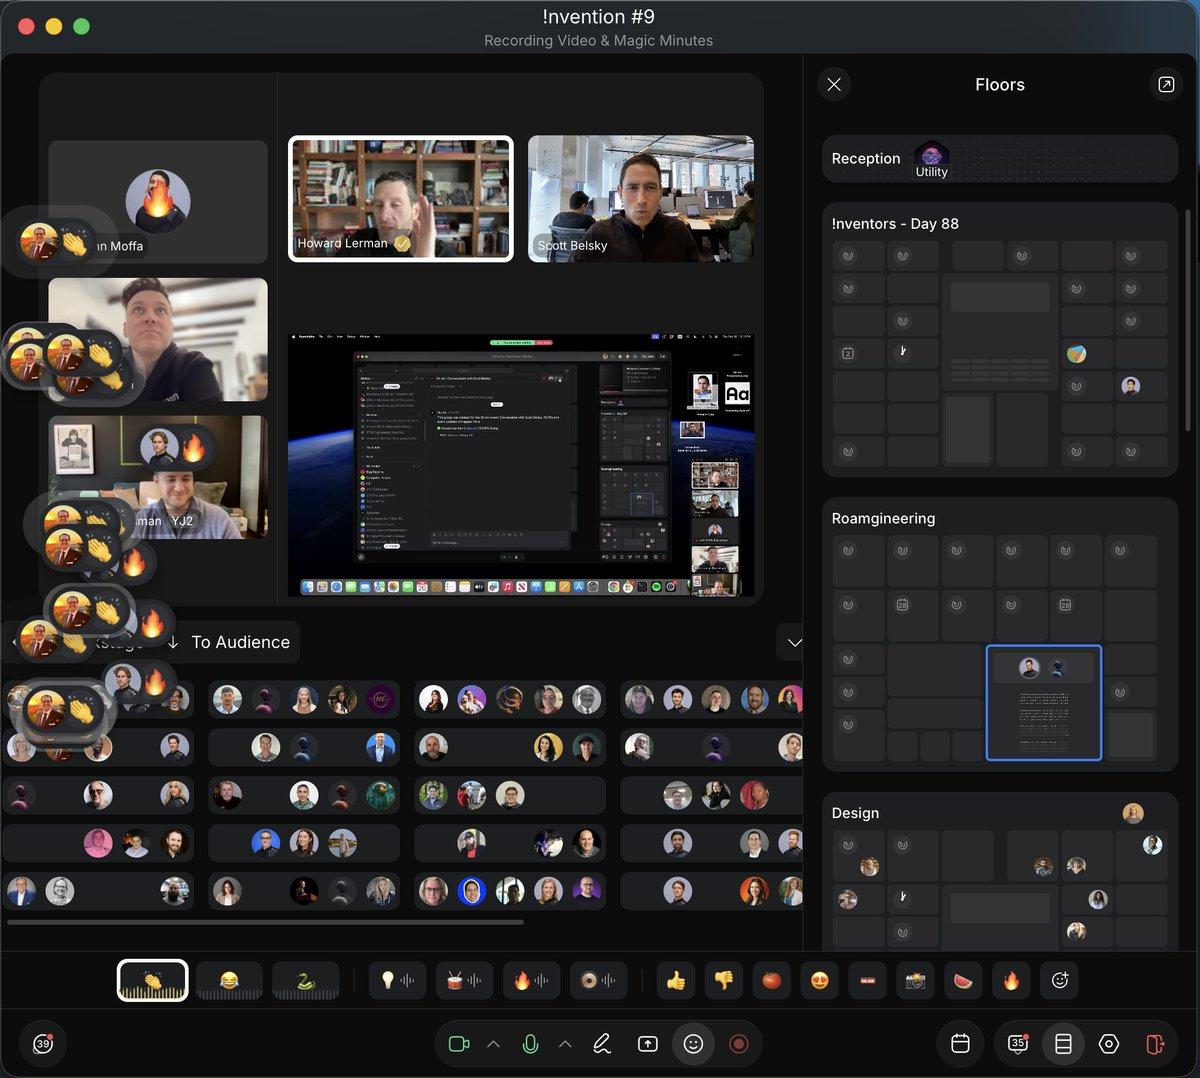The height and width of the screenshot is (1078, 1200).
Task: Collapse the stage with the down chevron
Action: coord(793,642)
